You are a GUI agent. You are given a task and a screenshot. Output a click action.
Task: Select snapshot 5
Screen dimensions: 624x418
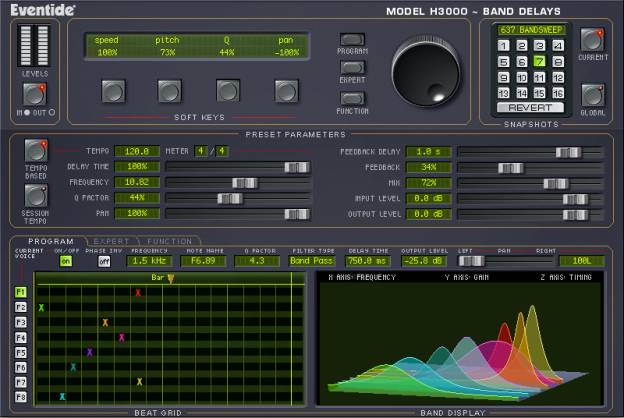coord(503,62)
